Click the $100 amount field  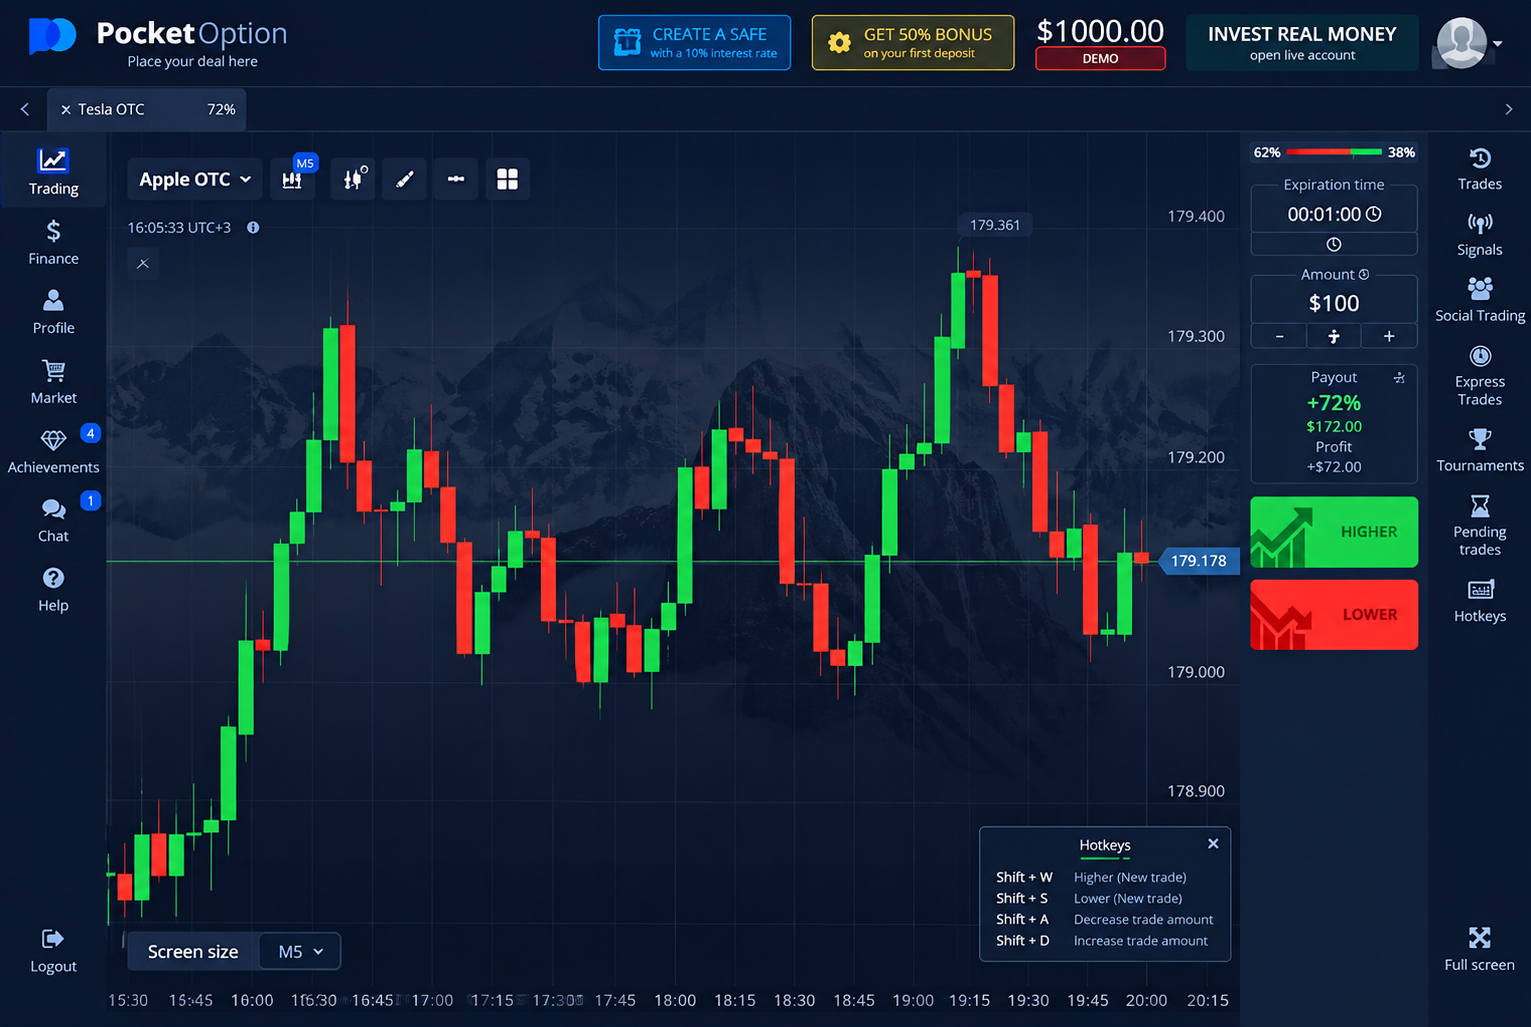click(1333, 302)
